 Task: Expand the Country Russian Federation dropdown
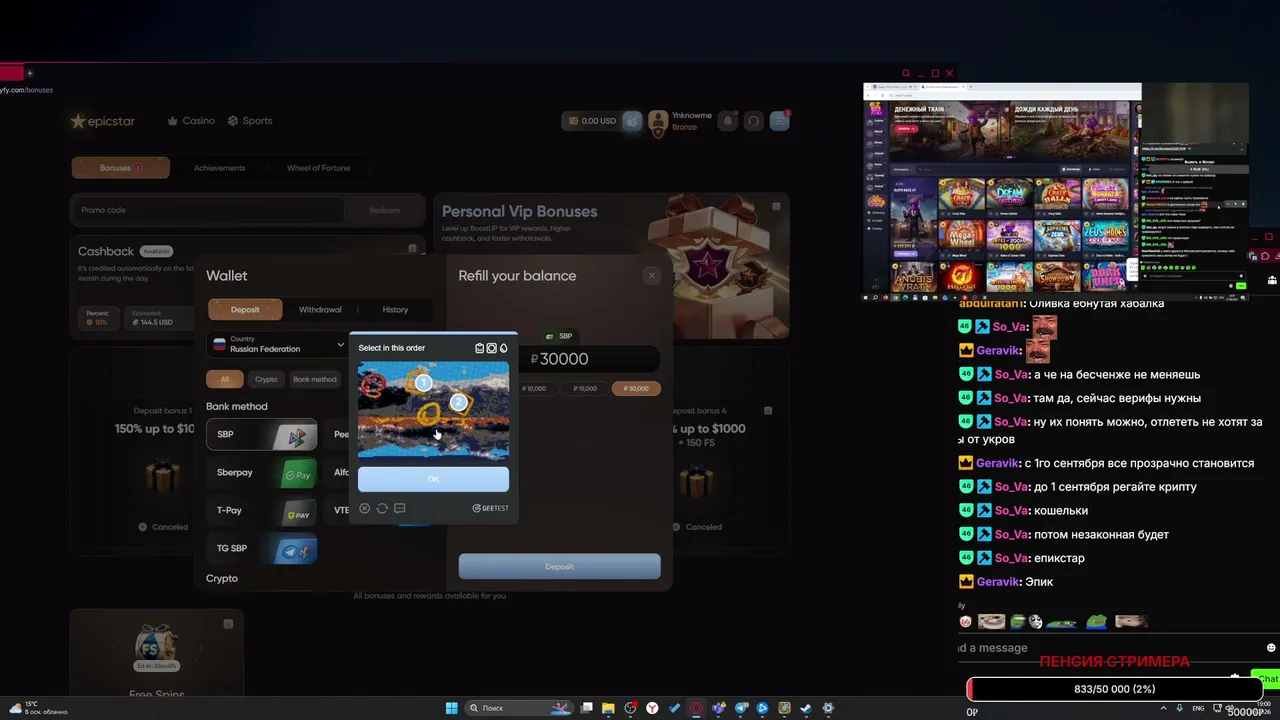(278, 345)
